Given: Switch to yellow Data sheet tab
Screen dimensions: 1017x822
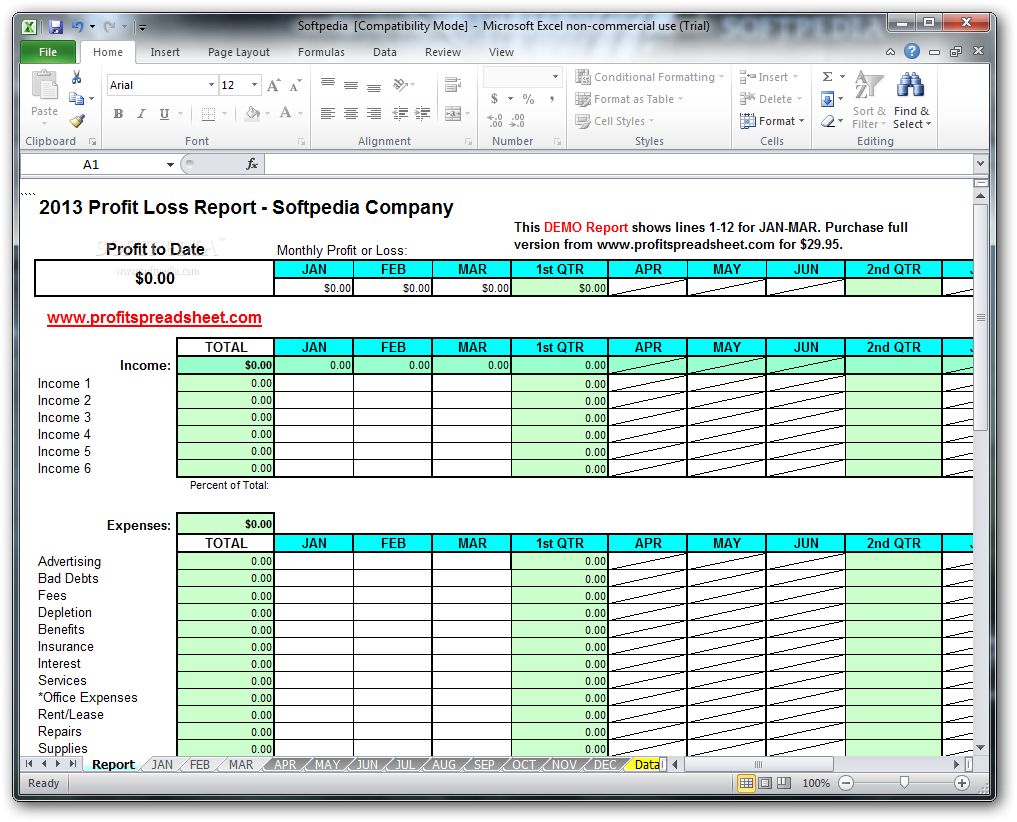Looking at the screenshot, I should (647, 765).
